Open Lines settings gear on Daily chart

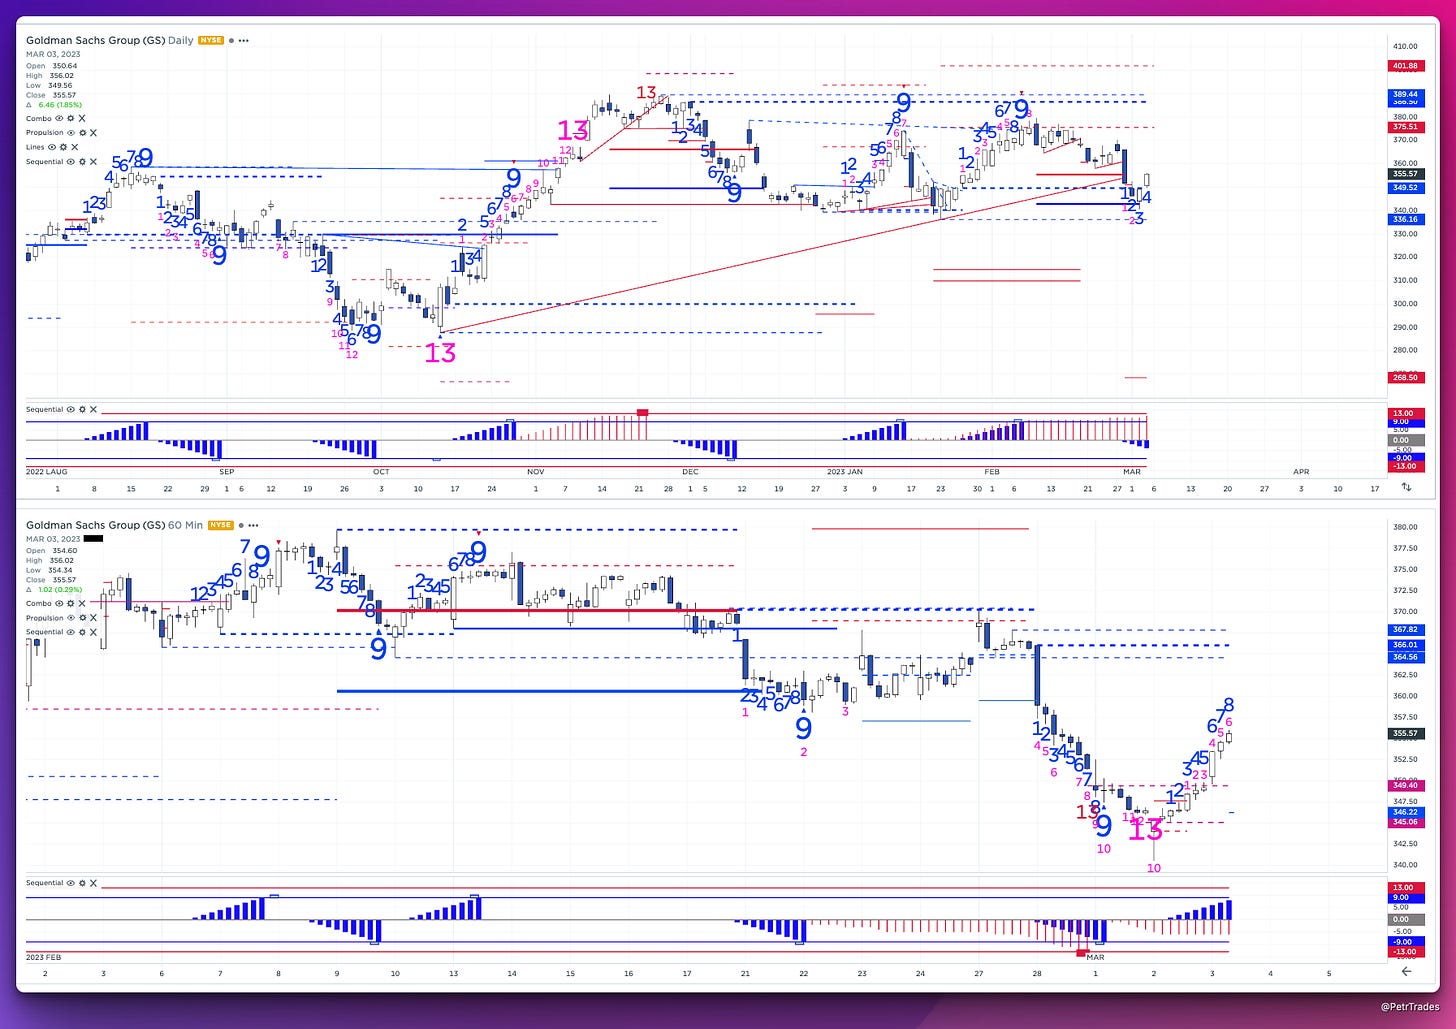[x=63, y=147]
